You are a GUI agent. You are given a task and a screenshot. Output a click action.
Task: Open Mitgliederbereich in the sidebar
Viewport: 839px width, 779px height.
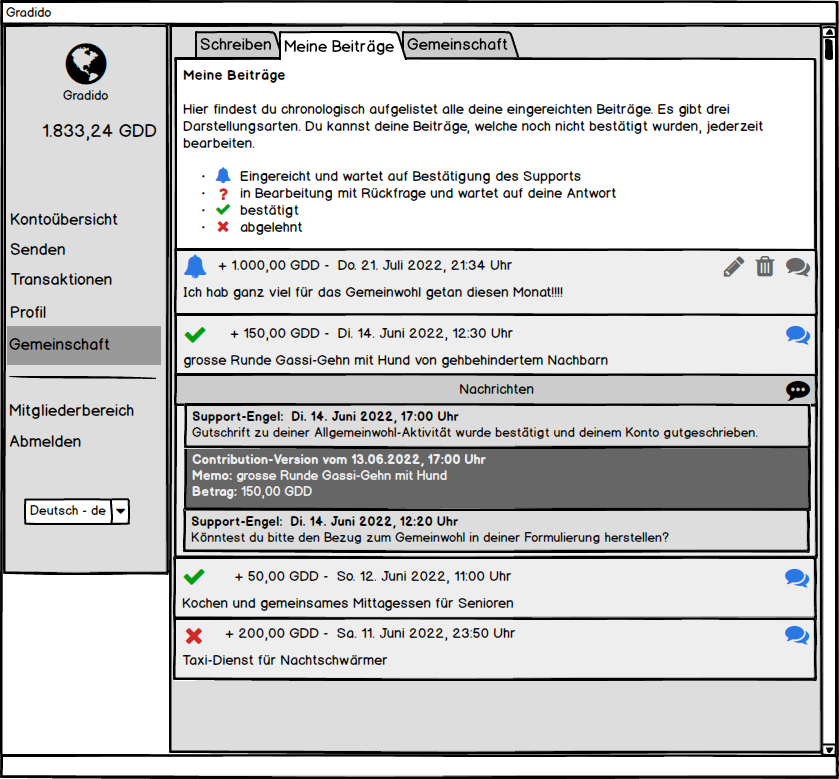tap(71, 410)
